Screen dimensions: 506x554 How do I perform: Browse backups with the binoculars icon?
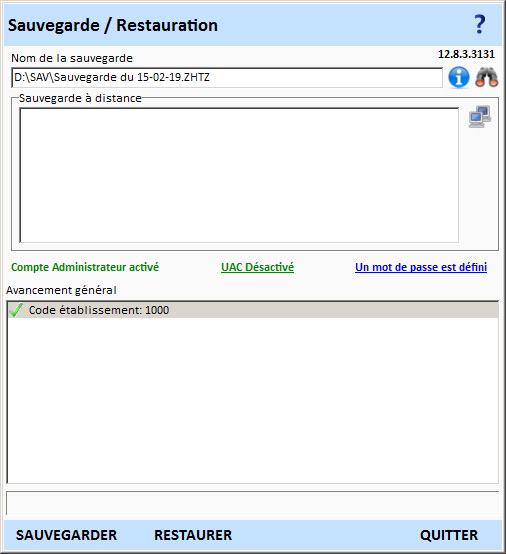click(x=487, y=77)
